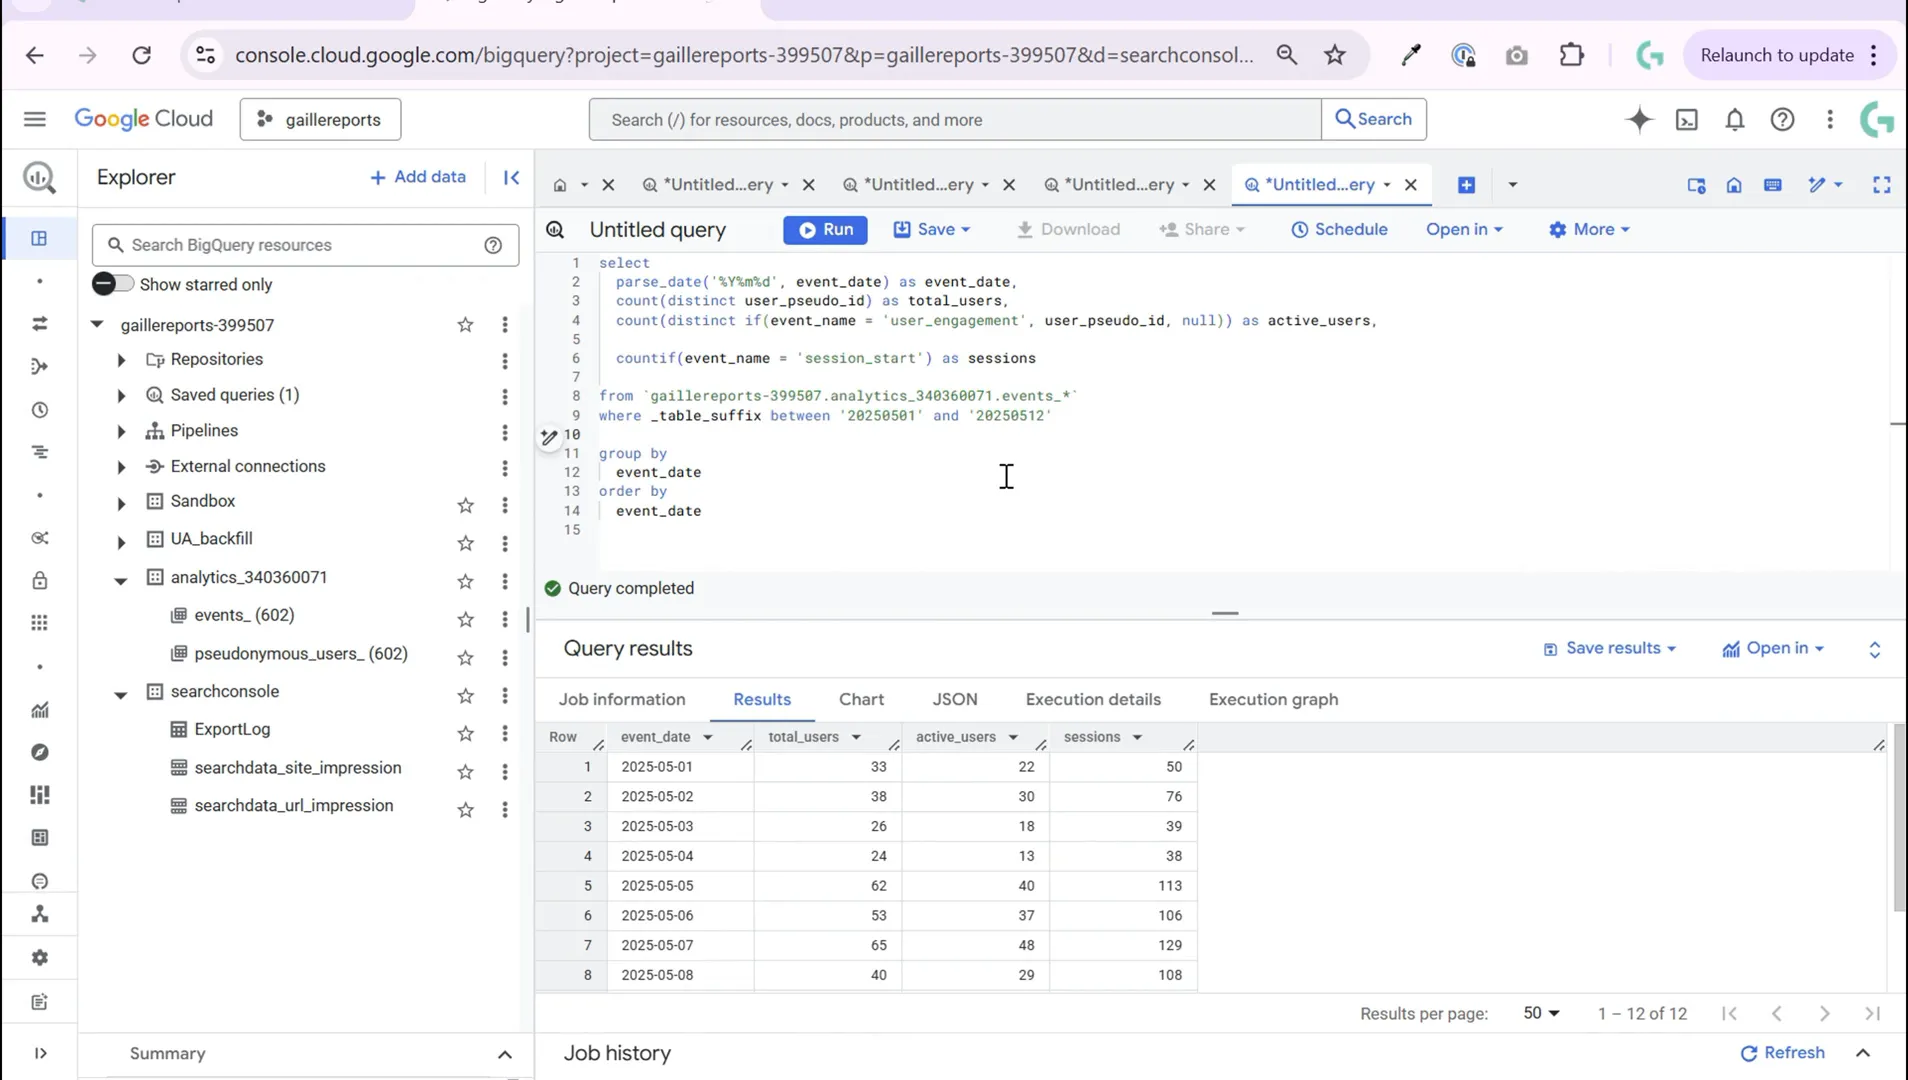Click the help icon in BigQuery search box

[493, 245]
